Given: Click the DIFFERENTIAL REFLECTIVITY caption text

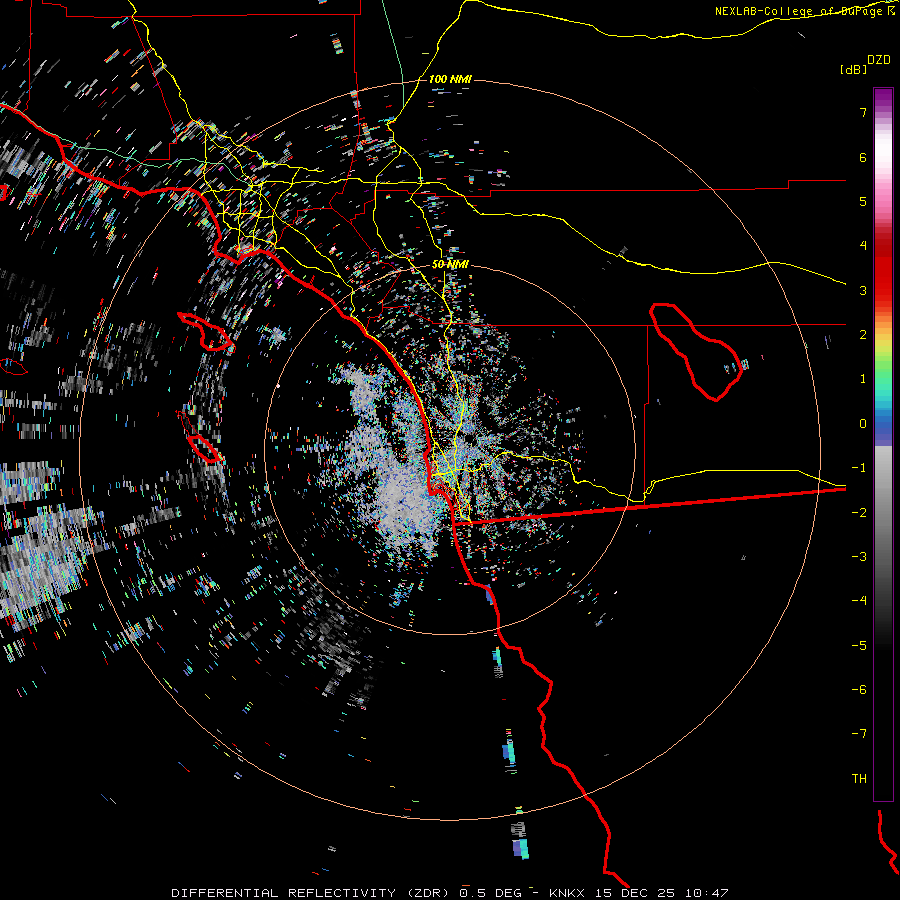Looking at the screenshot, I should point(284,893).
